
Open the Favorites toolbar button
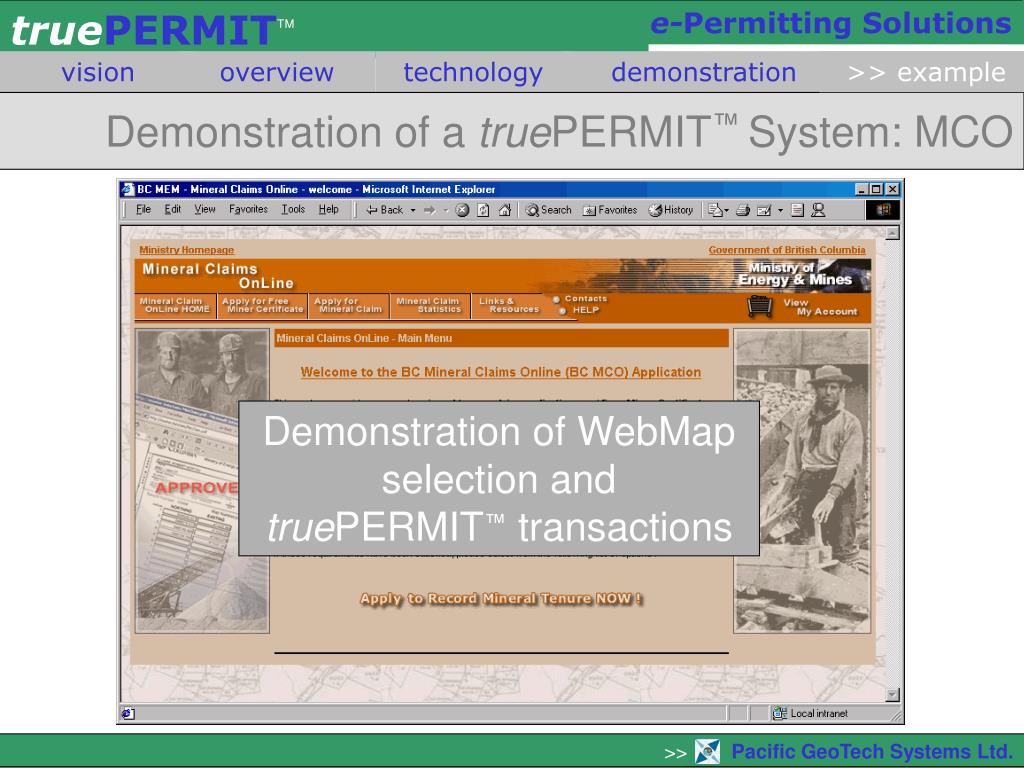click(610, 210)
